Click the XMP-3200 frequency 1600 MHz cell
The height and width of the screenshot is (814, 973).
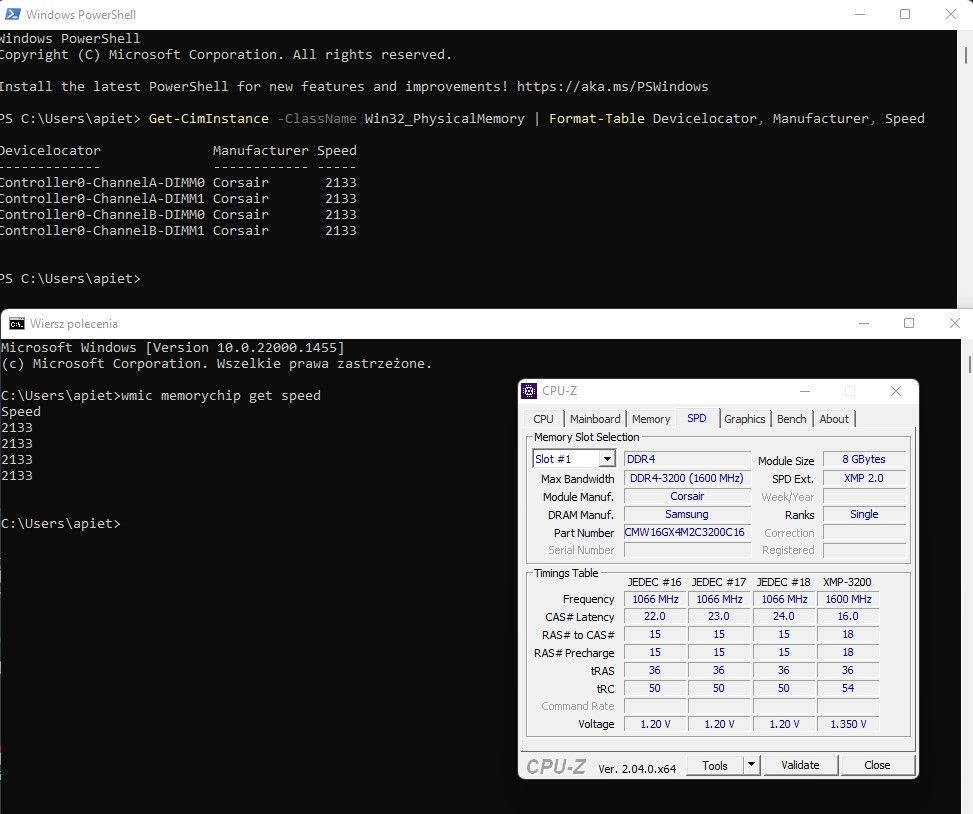click(848, 599)
